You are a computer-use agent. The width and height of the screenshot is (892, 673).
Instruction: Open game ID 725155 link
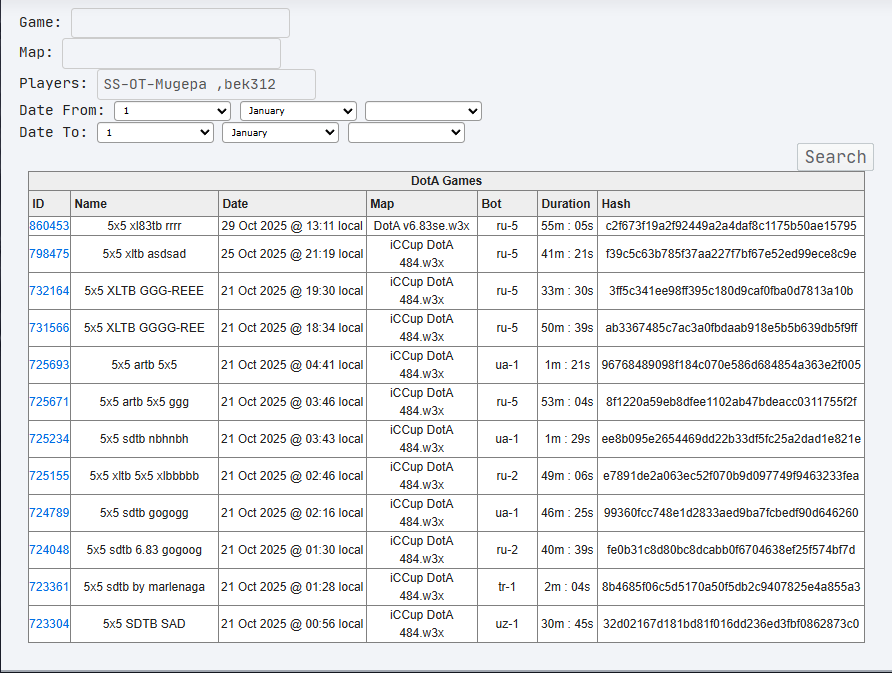[x=49, y=476]
